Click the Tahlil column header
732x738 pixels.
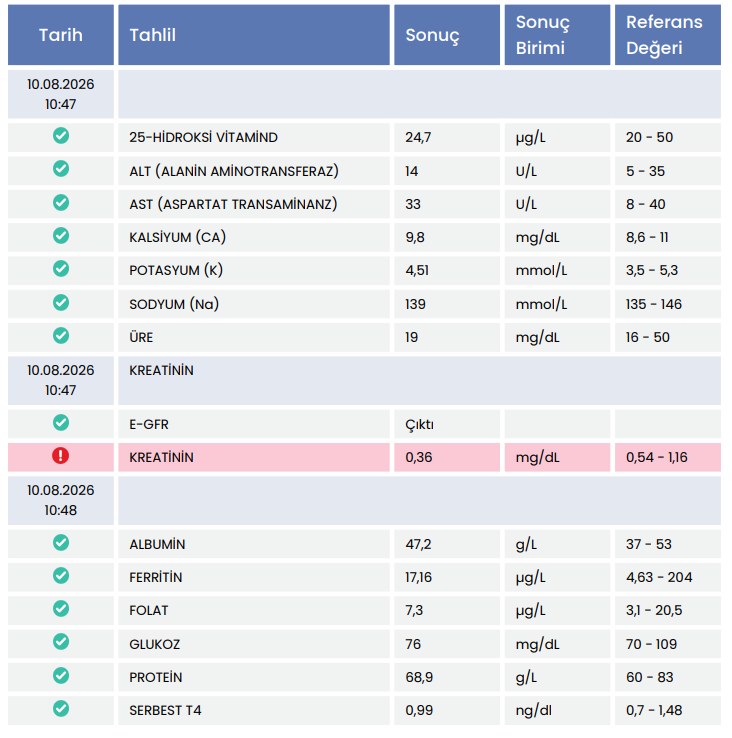click(254, 35)
